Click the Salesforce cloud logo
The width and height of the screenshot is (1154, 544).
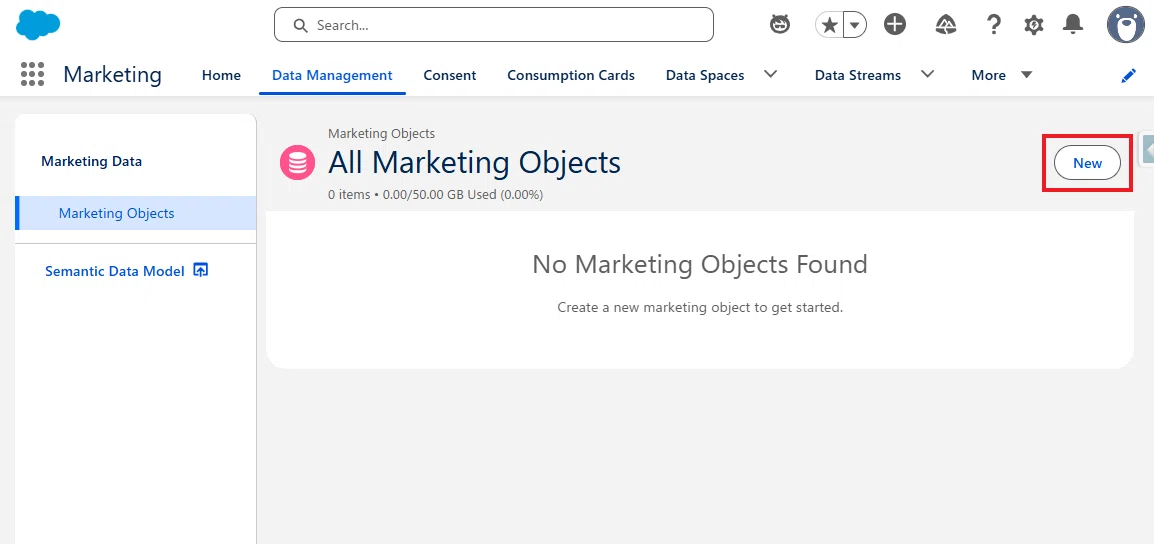tap(38, 25)
